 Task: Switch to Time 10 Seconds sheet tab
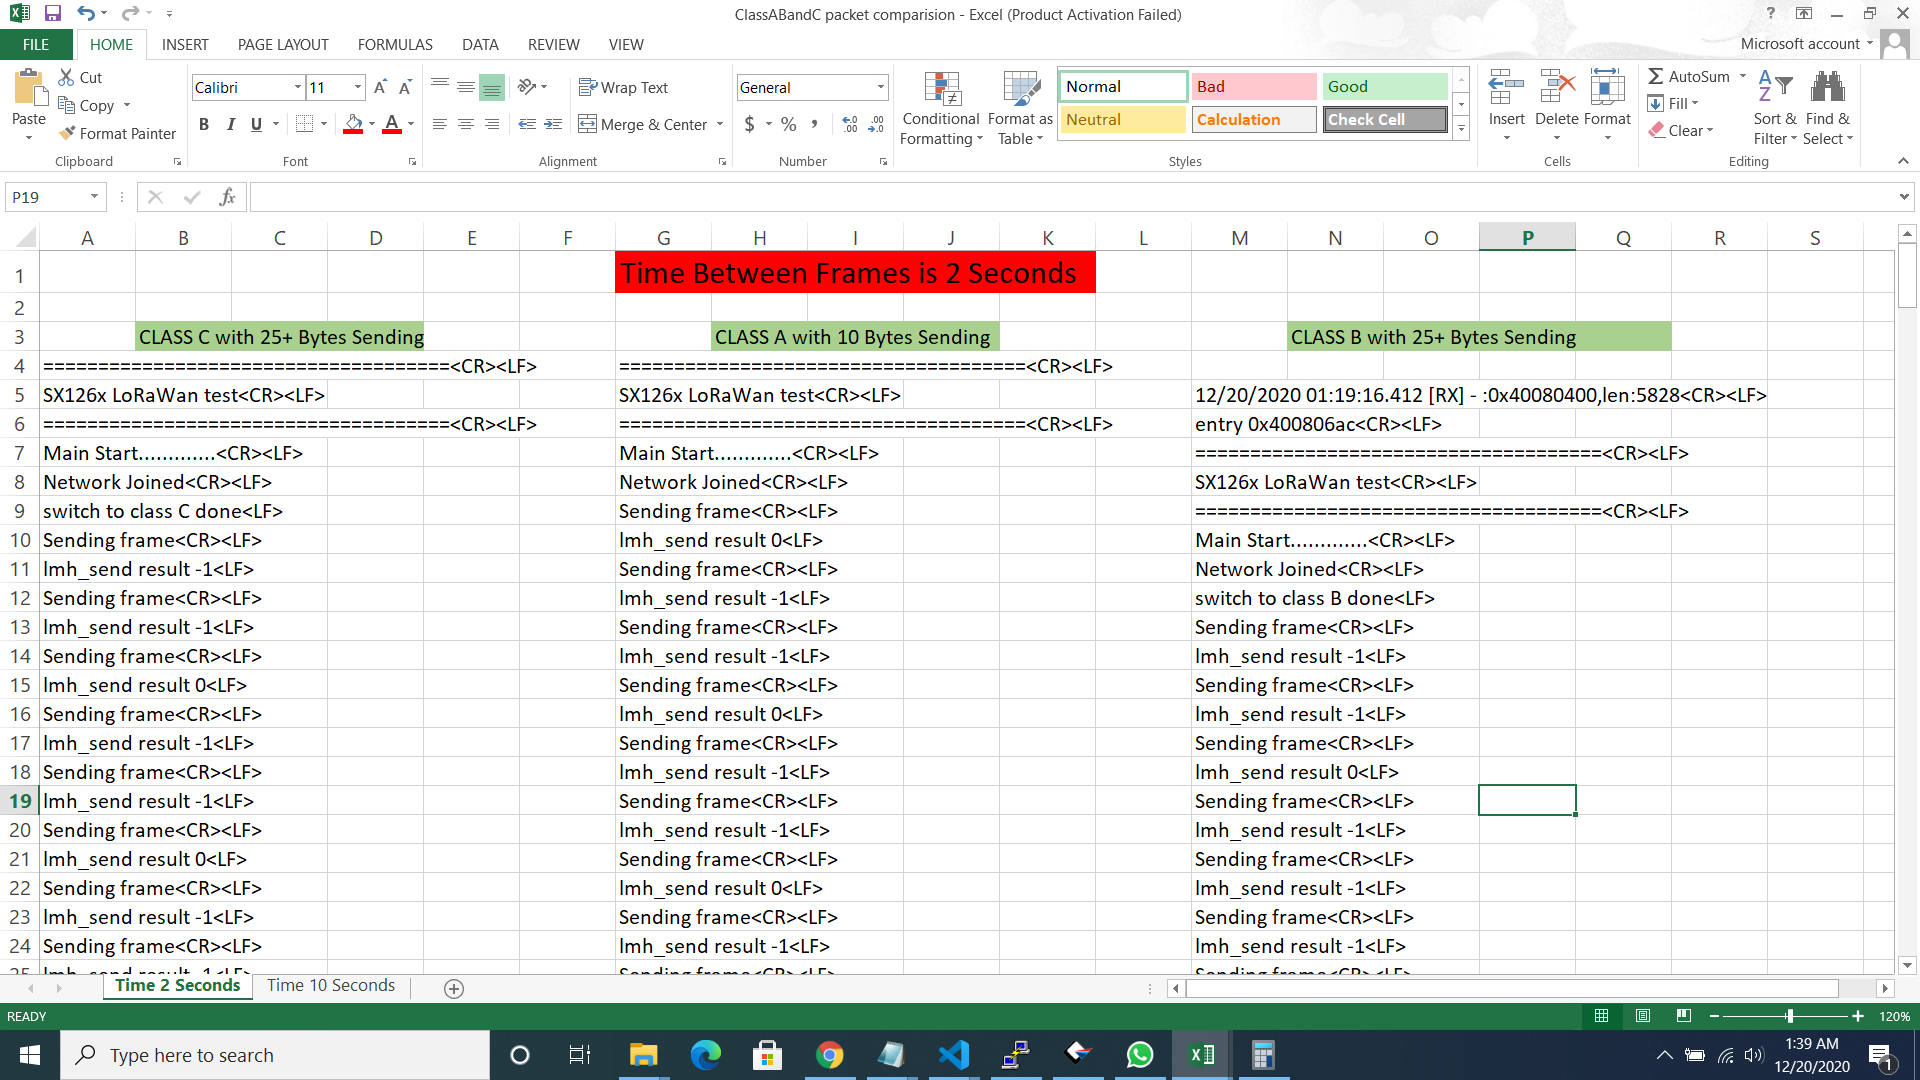331,986
